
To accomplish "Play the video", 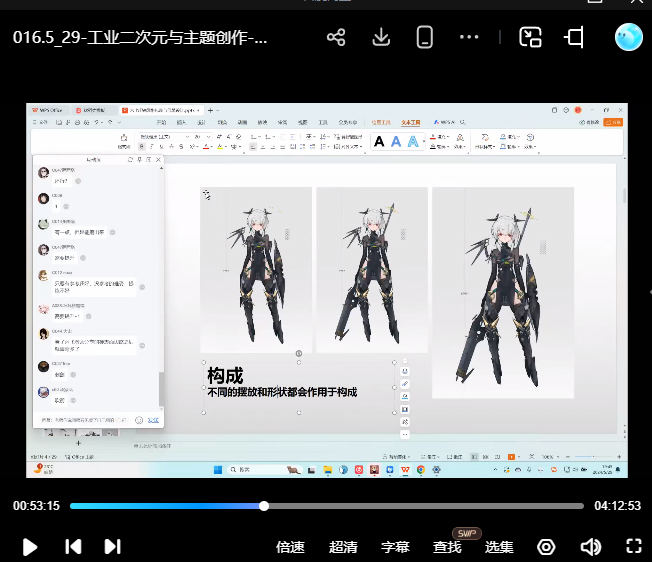I will [x=30, y=547].
